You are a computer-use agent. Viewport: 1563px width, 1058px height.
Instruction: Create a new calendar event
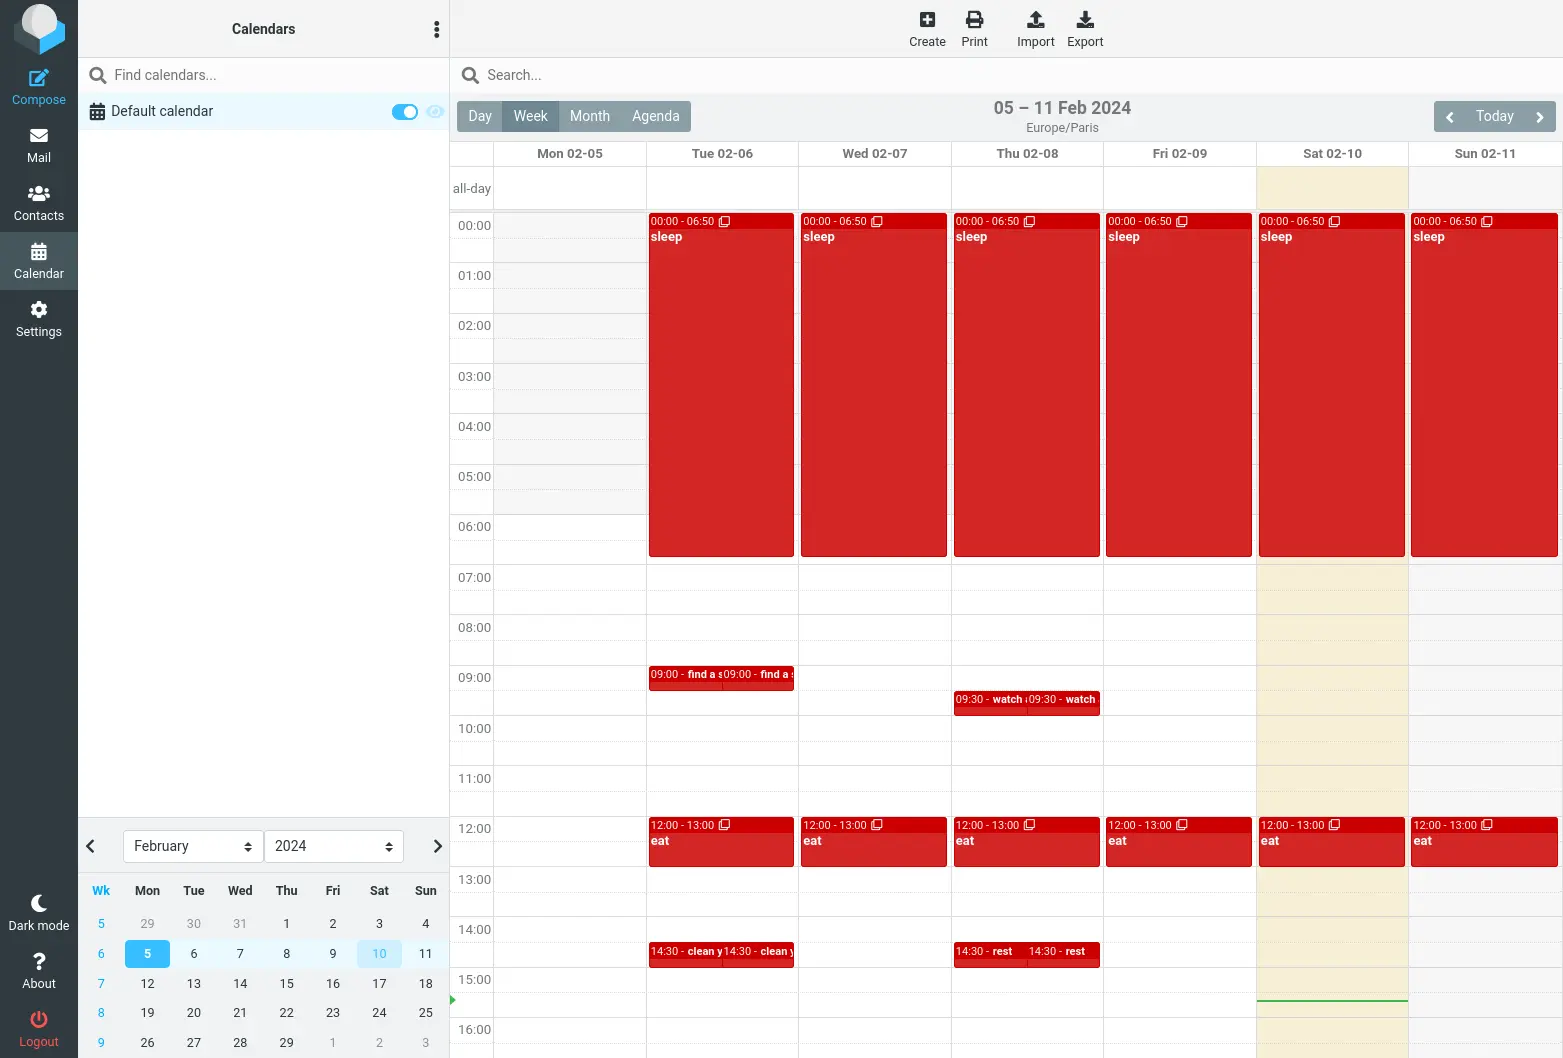(x=926, y=27)
